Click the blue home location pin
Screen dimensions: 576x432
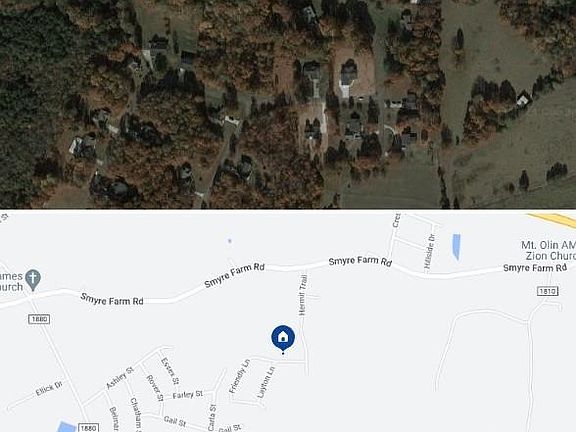283,338
